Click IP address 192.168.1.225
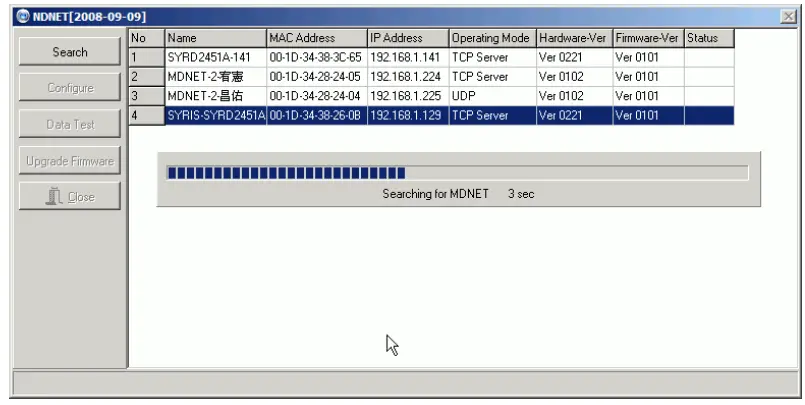 [408, 96]
